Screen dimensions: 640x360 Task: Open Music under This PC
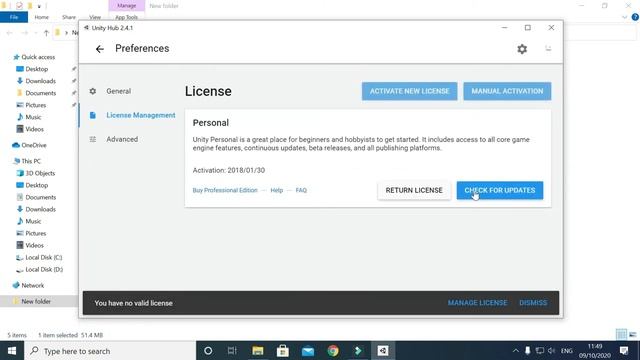point(33,221)
